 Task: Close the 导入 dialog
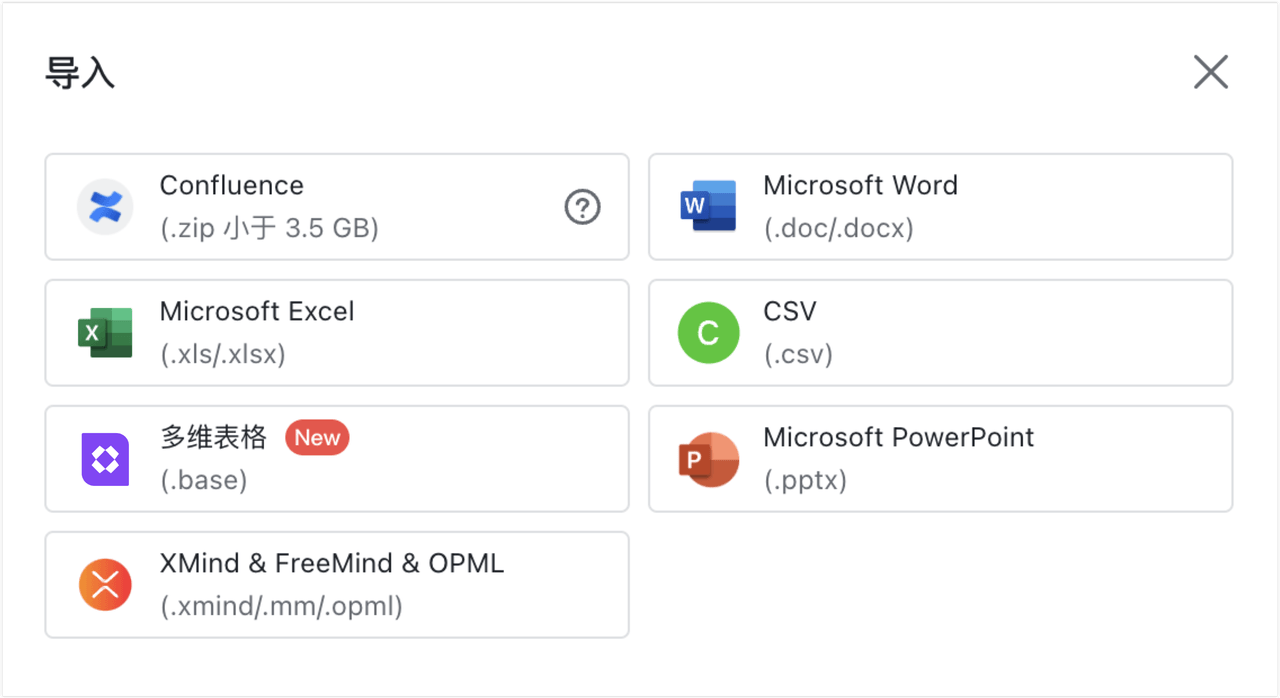click(x=1210, y=72)
